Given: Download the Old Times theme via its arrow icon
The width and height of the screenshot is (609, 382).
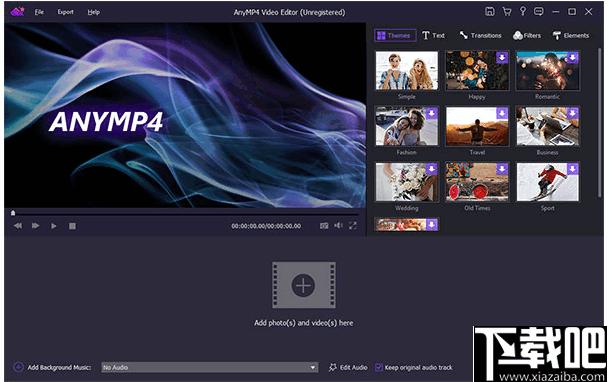Looking at the screenshot, I should (502, 169).
